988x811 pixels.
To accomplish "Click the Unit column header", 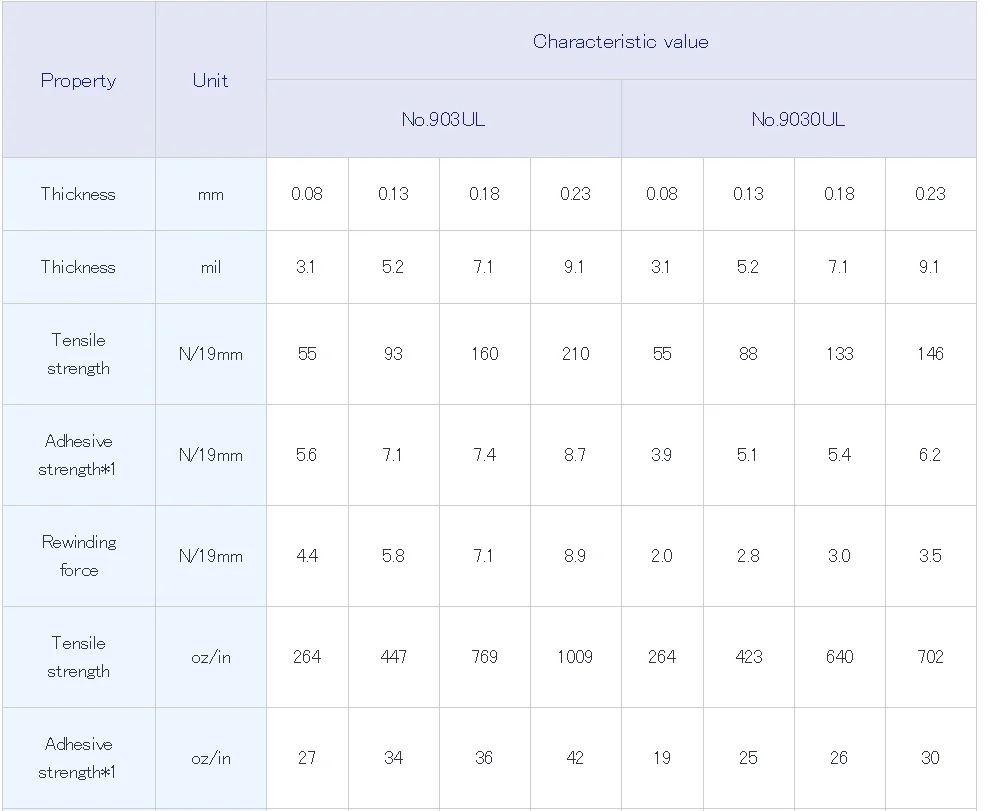I will point(210,81).
